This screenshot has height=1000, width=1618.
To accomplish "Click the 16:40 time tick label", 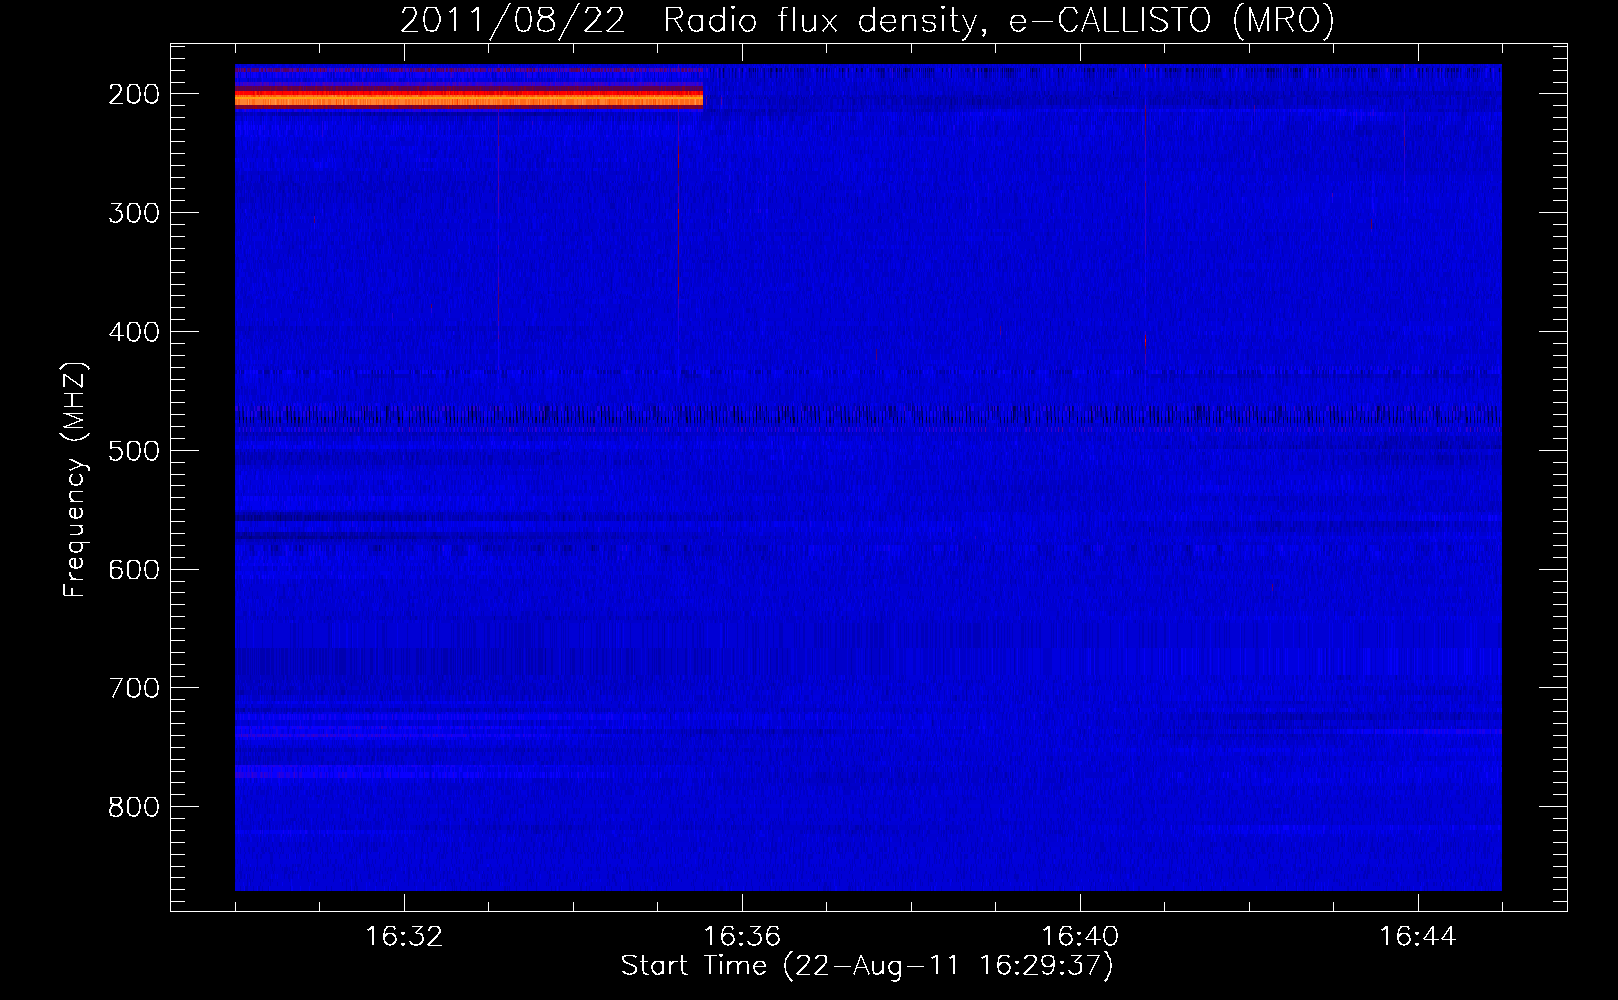I will [1080, 937].
